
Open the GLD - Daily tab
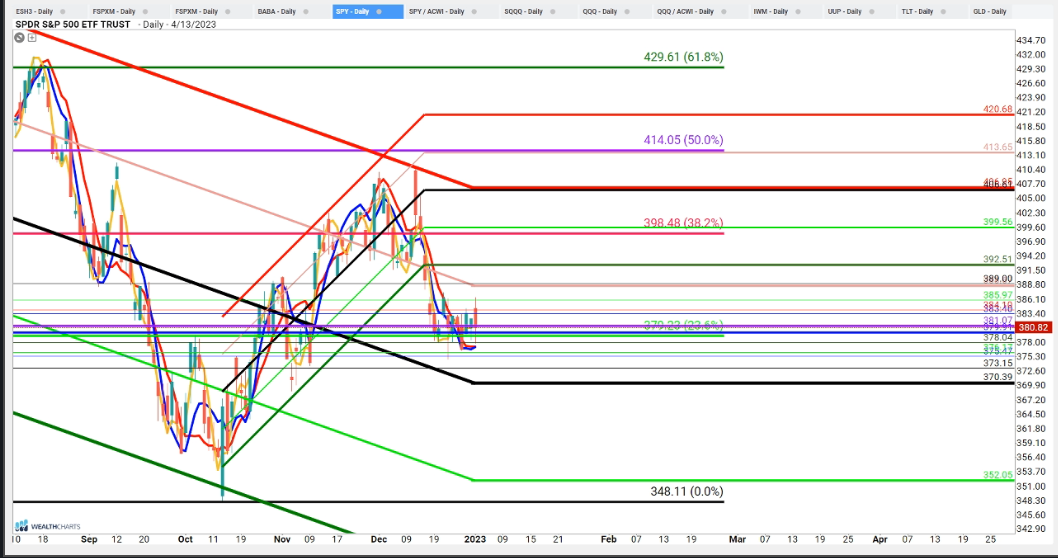[x=990, y=11]
